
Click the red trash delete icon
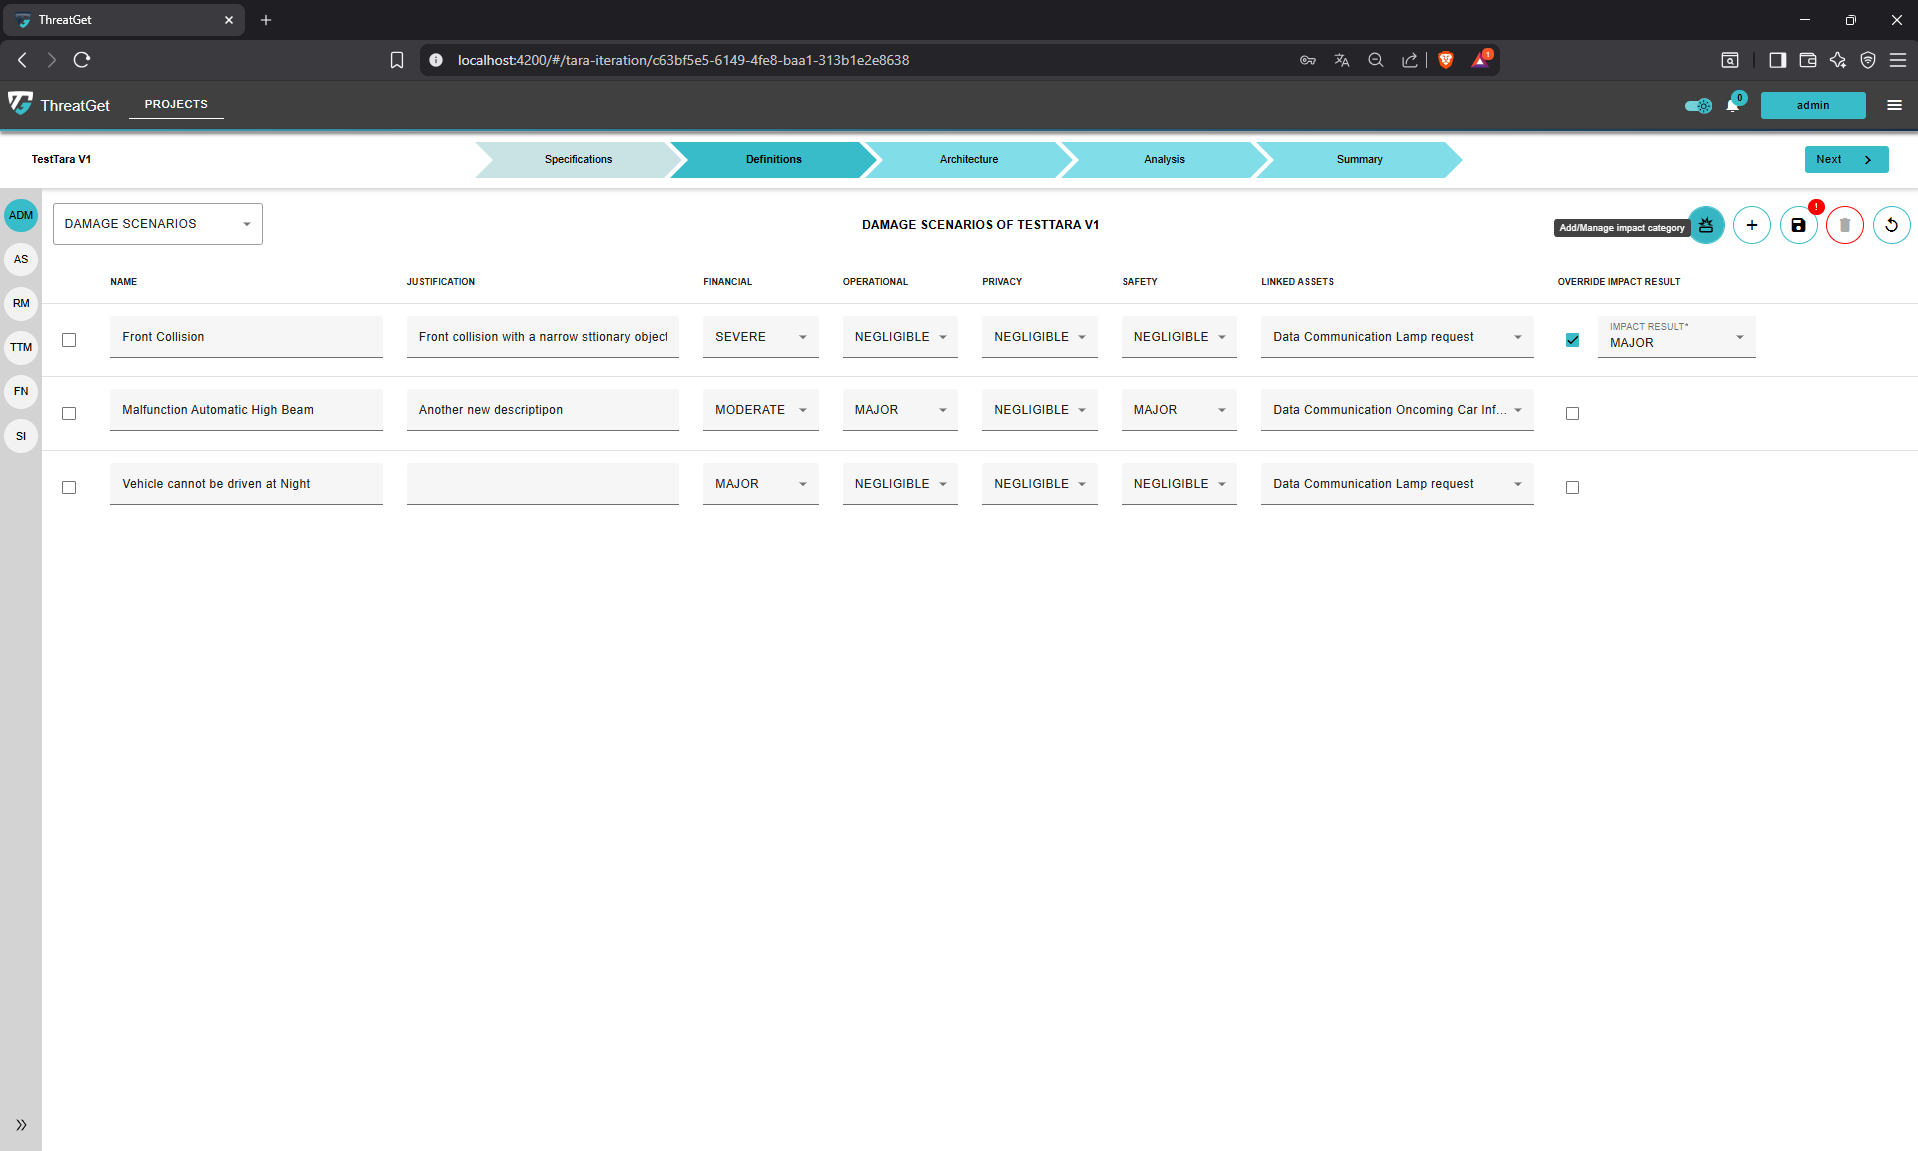(x=1844, y=225)
